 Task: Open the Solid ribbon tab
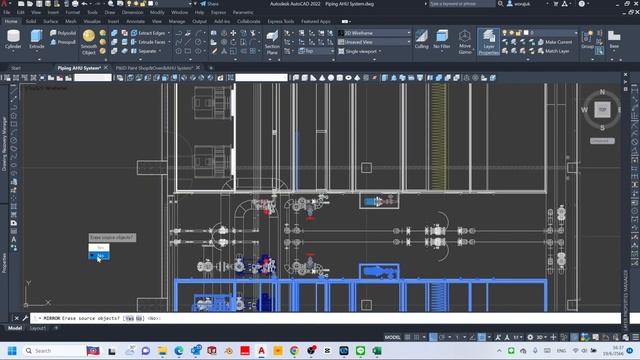31,21
